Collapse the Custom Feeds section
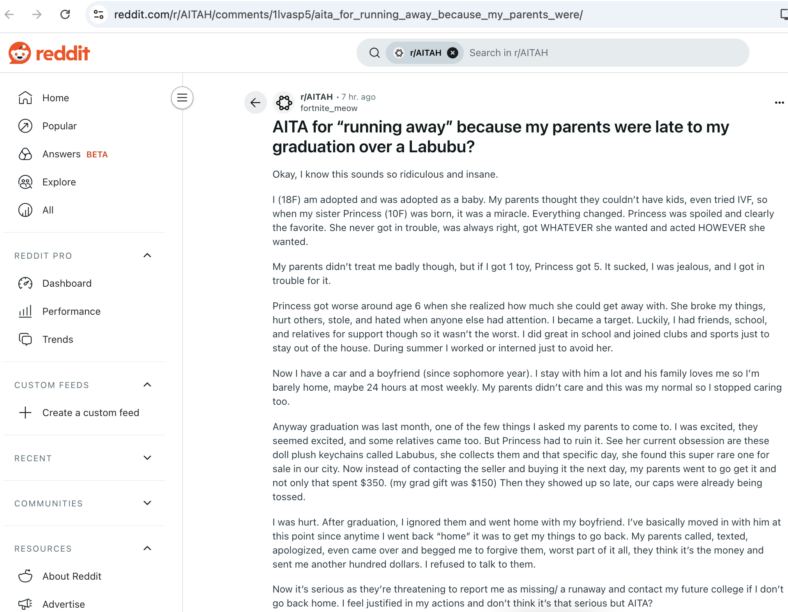The height and width of the screenshot is (612, 788). [147, 385]
